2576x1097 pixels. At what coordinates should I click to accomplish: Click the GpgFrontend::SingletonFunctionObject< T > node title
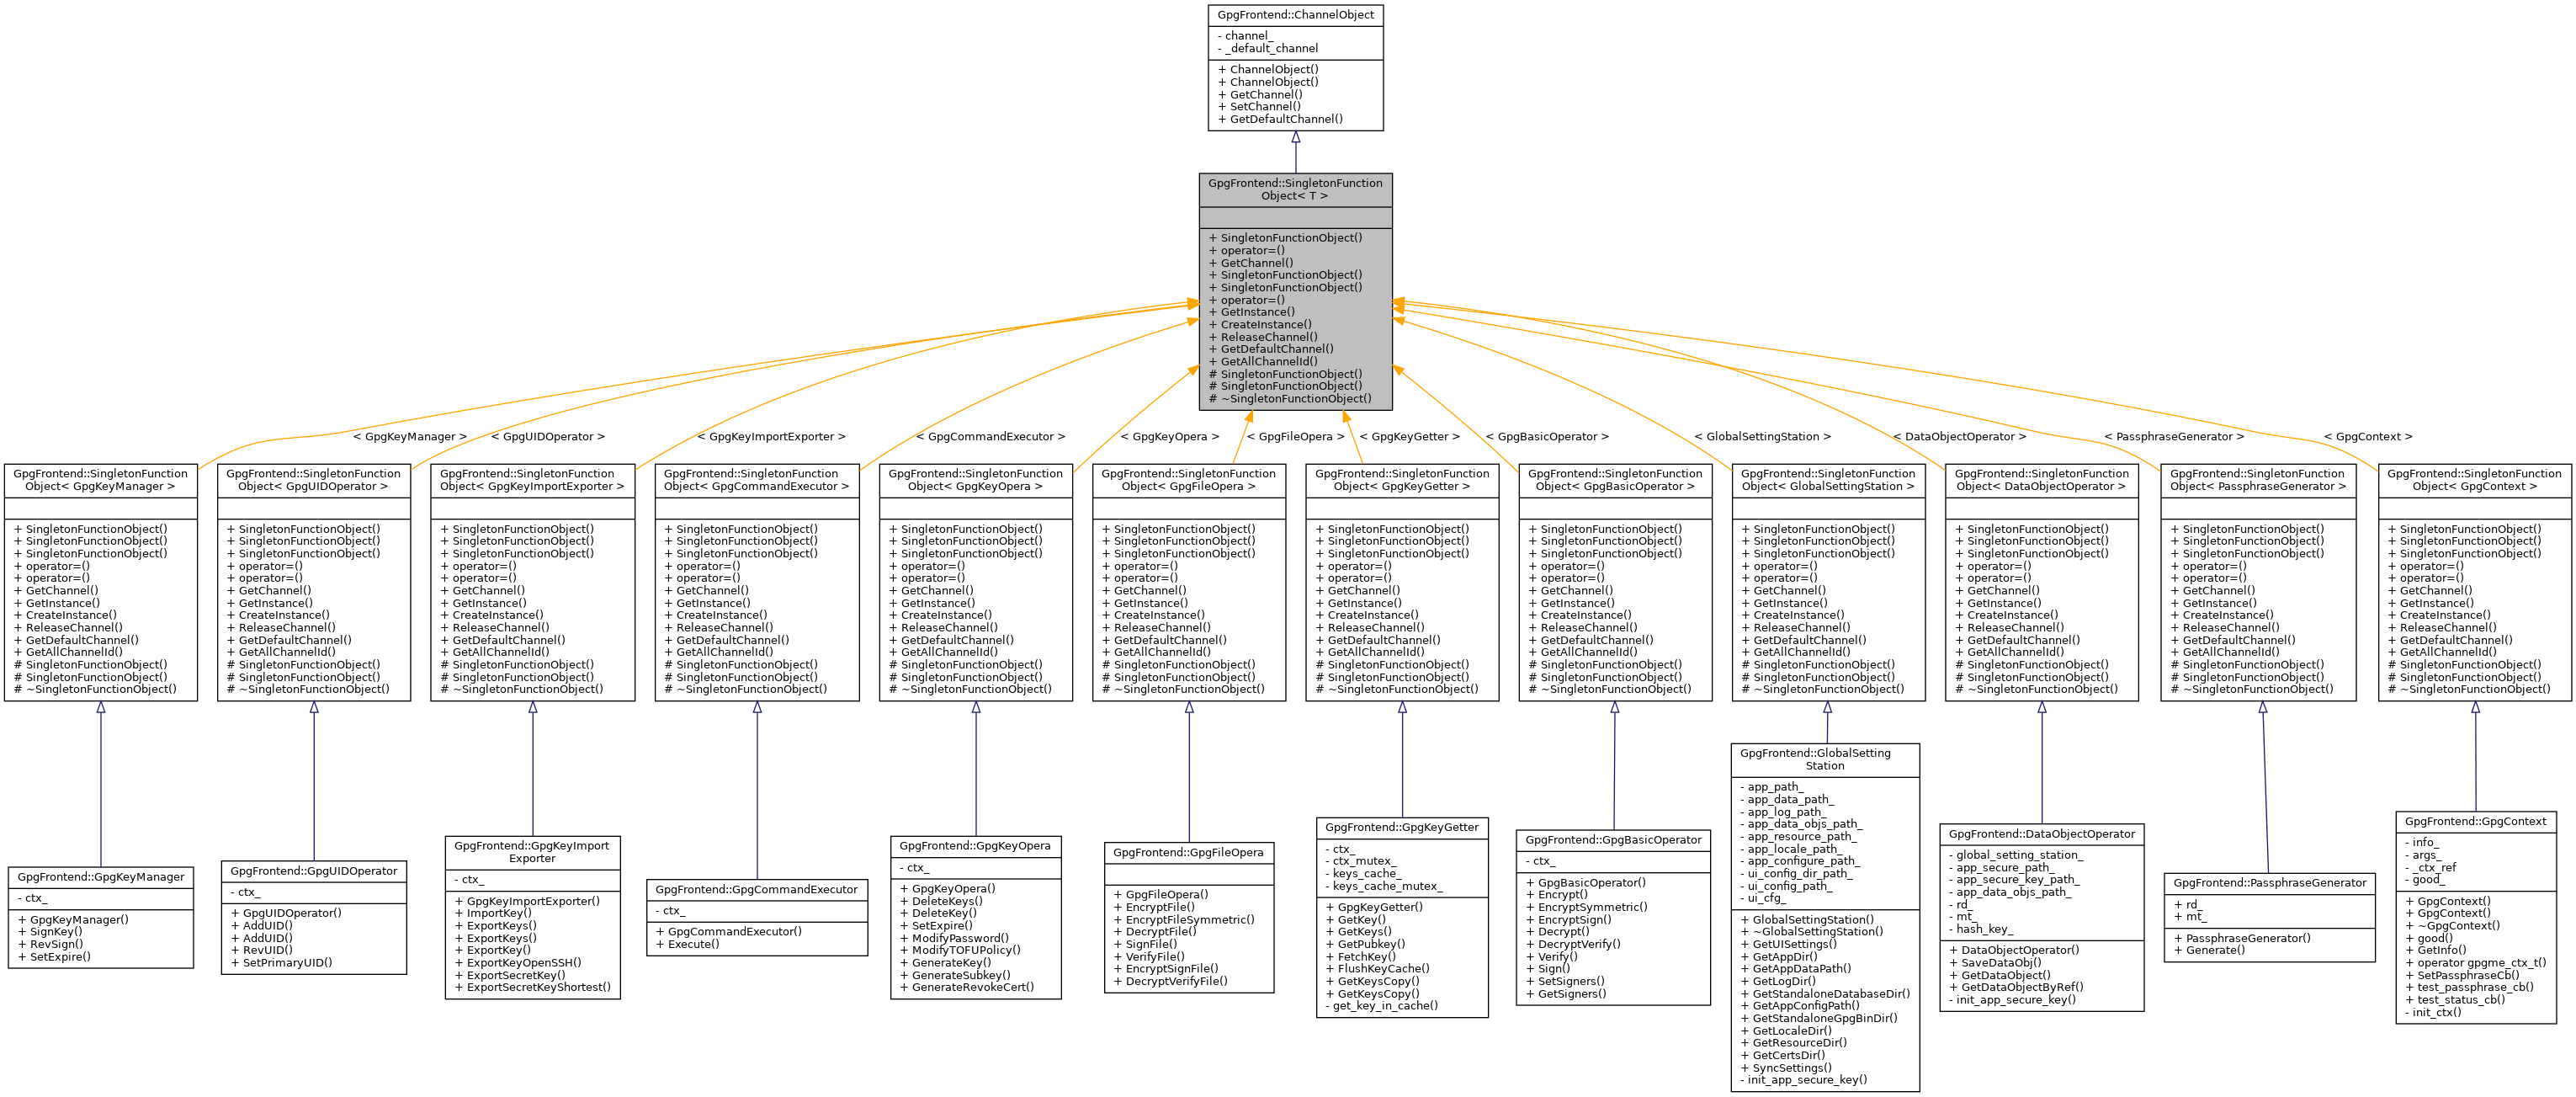pyautogui.click(x=1295, y=189)
